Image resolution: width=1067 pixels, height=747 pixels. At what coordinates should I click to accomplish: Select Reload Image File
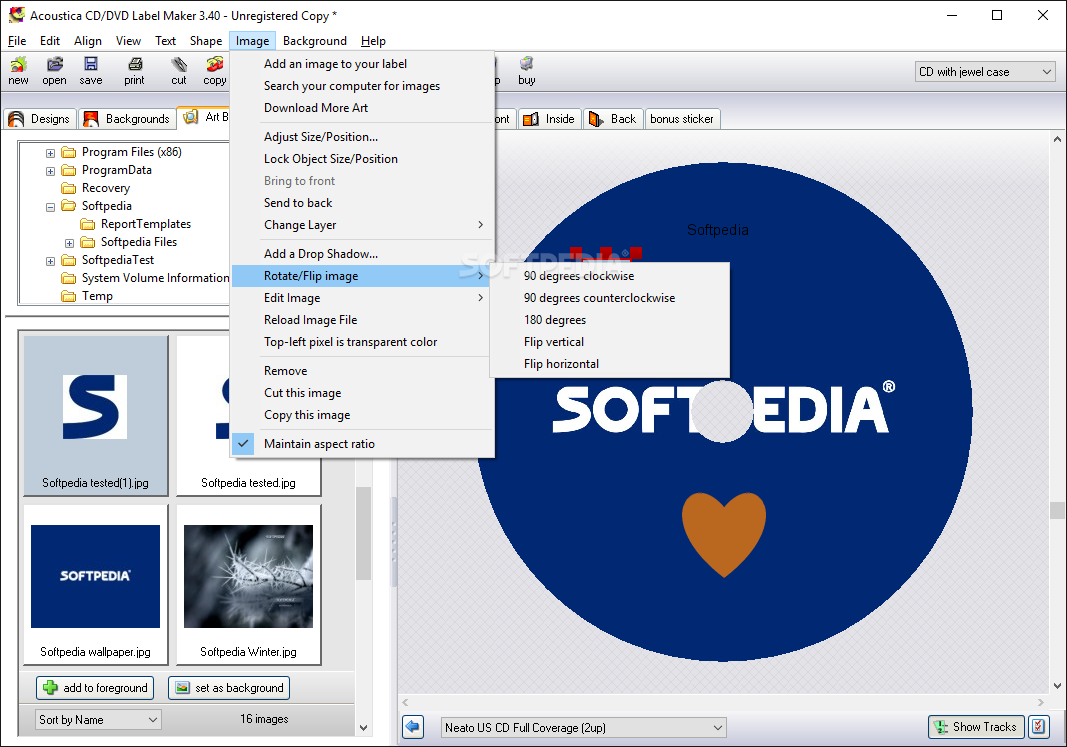[x=363, y=320]
